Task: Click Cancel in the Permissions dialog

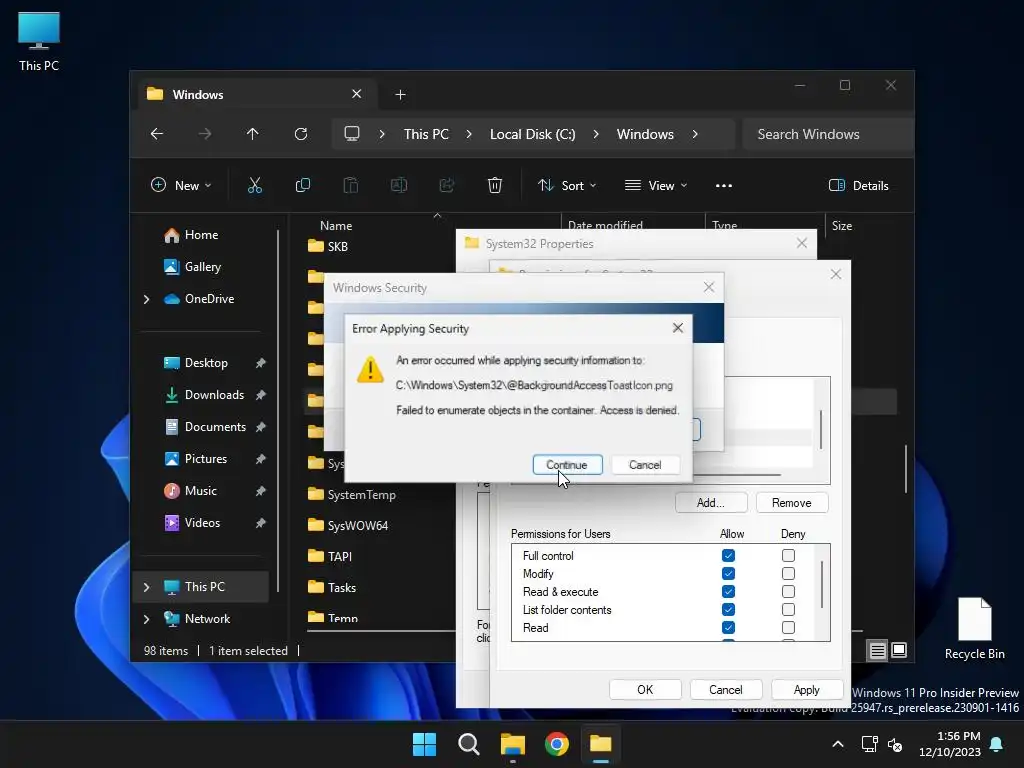Action: [x=726, y=689]
